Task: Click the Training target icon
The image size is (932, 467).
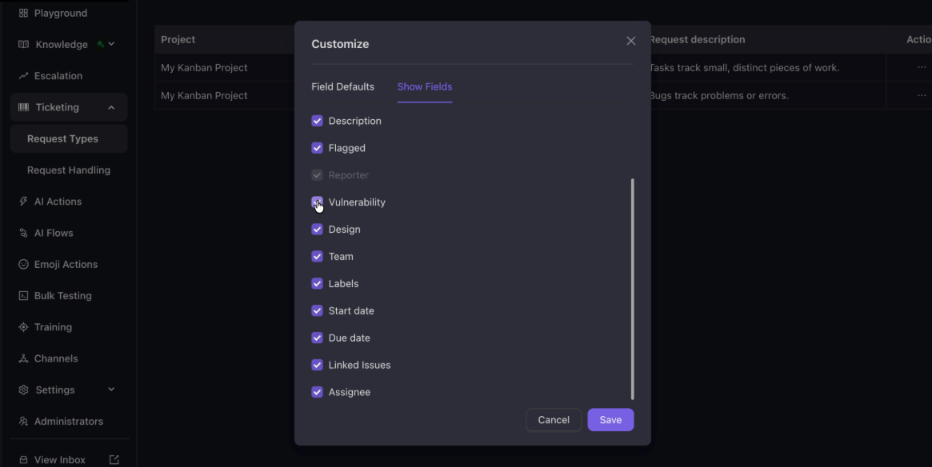Action: 23,327
